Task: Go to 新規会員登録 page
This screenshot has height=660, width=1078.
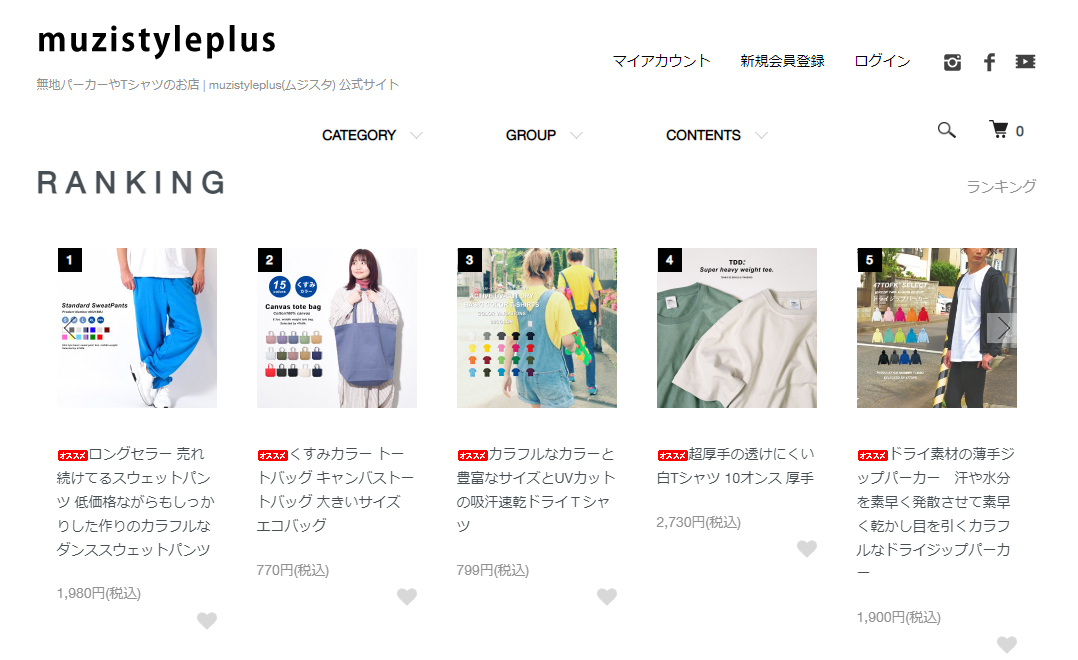Action: pyautogui.click(x=782, y=61)
